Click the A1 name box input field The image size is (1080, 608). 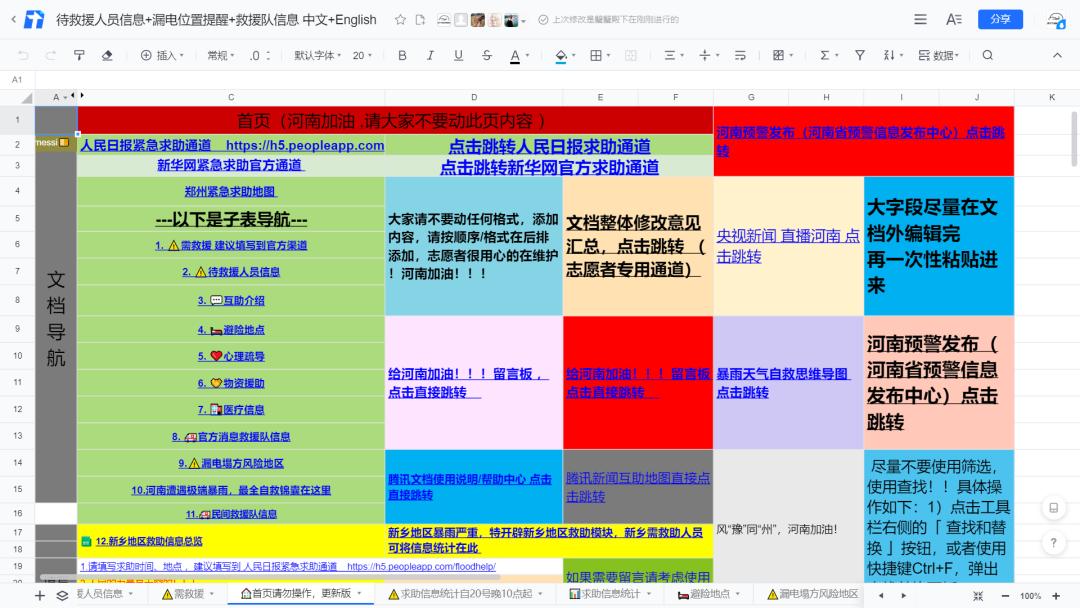pos(14,79)
